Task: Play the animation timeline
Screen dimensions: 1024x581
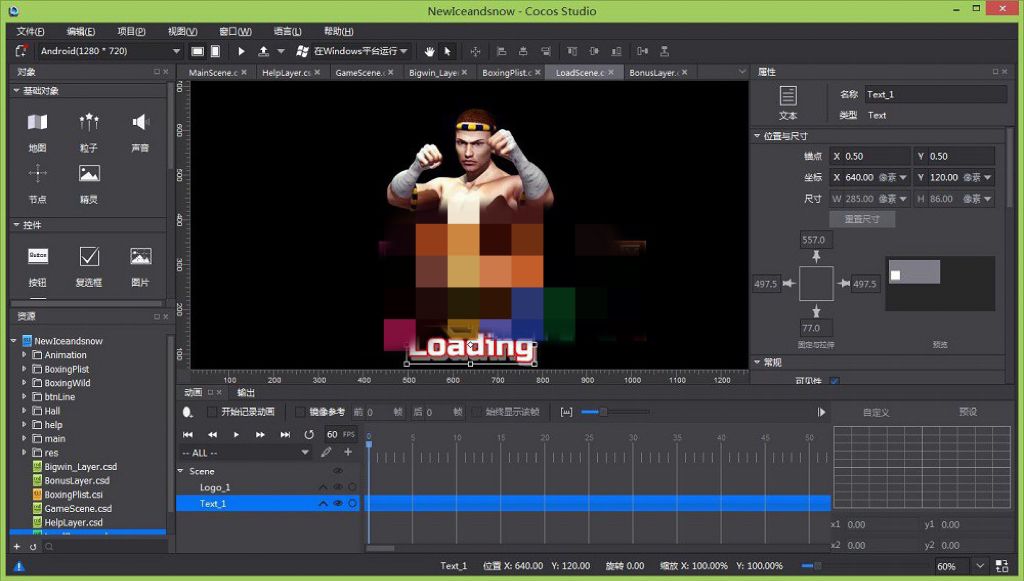Action: coord(236,434)
